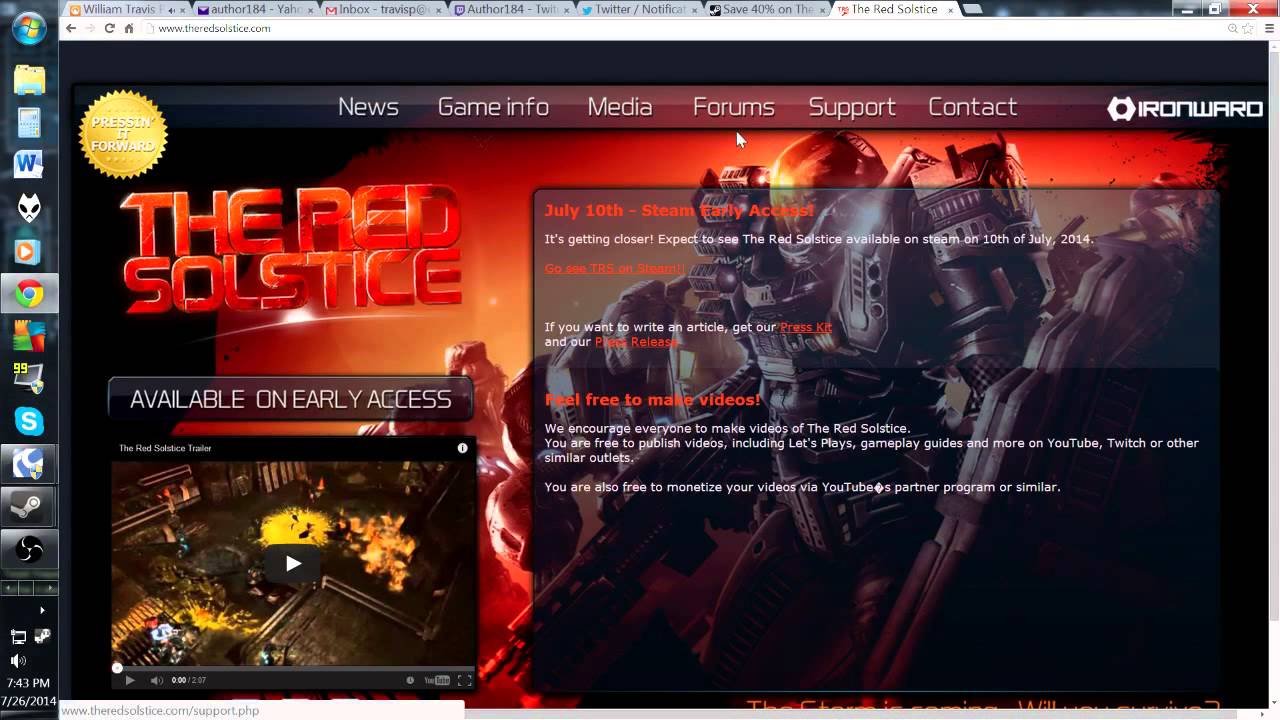Click the Feel free to make videos heading
Screen dimensions: 1280x720
[652, 400]
